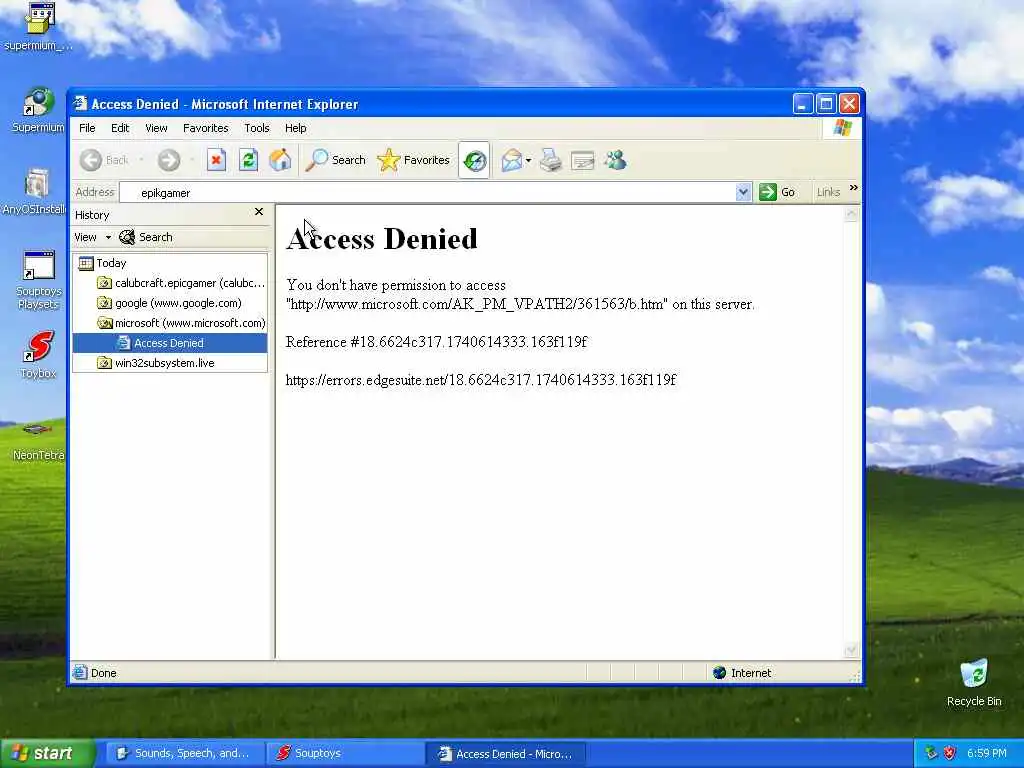Screen dimensions: 1024x768
Task: Switch to Souptoys taskbar button
Action: click(x=344, y=753)
